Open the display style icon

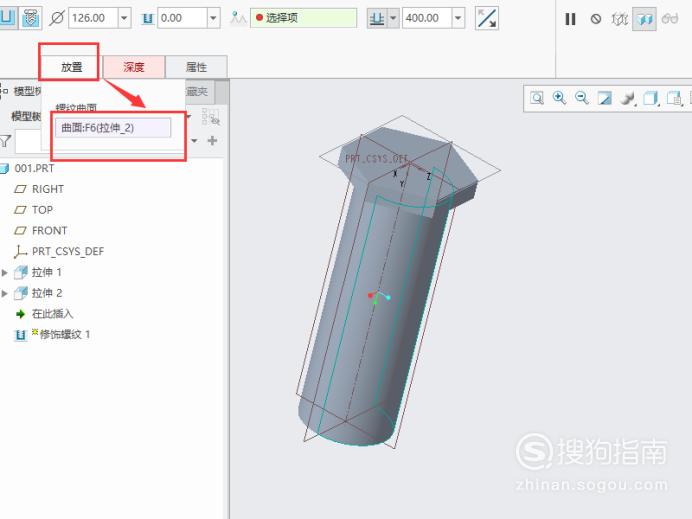tap(628, 98)
